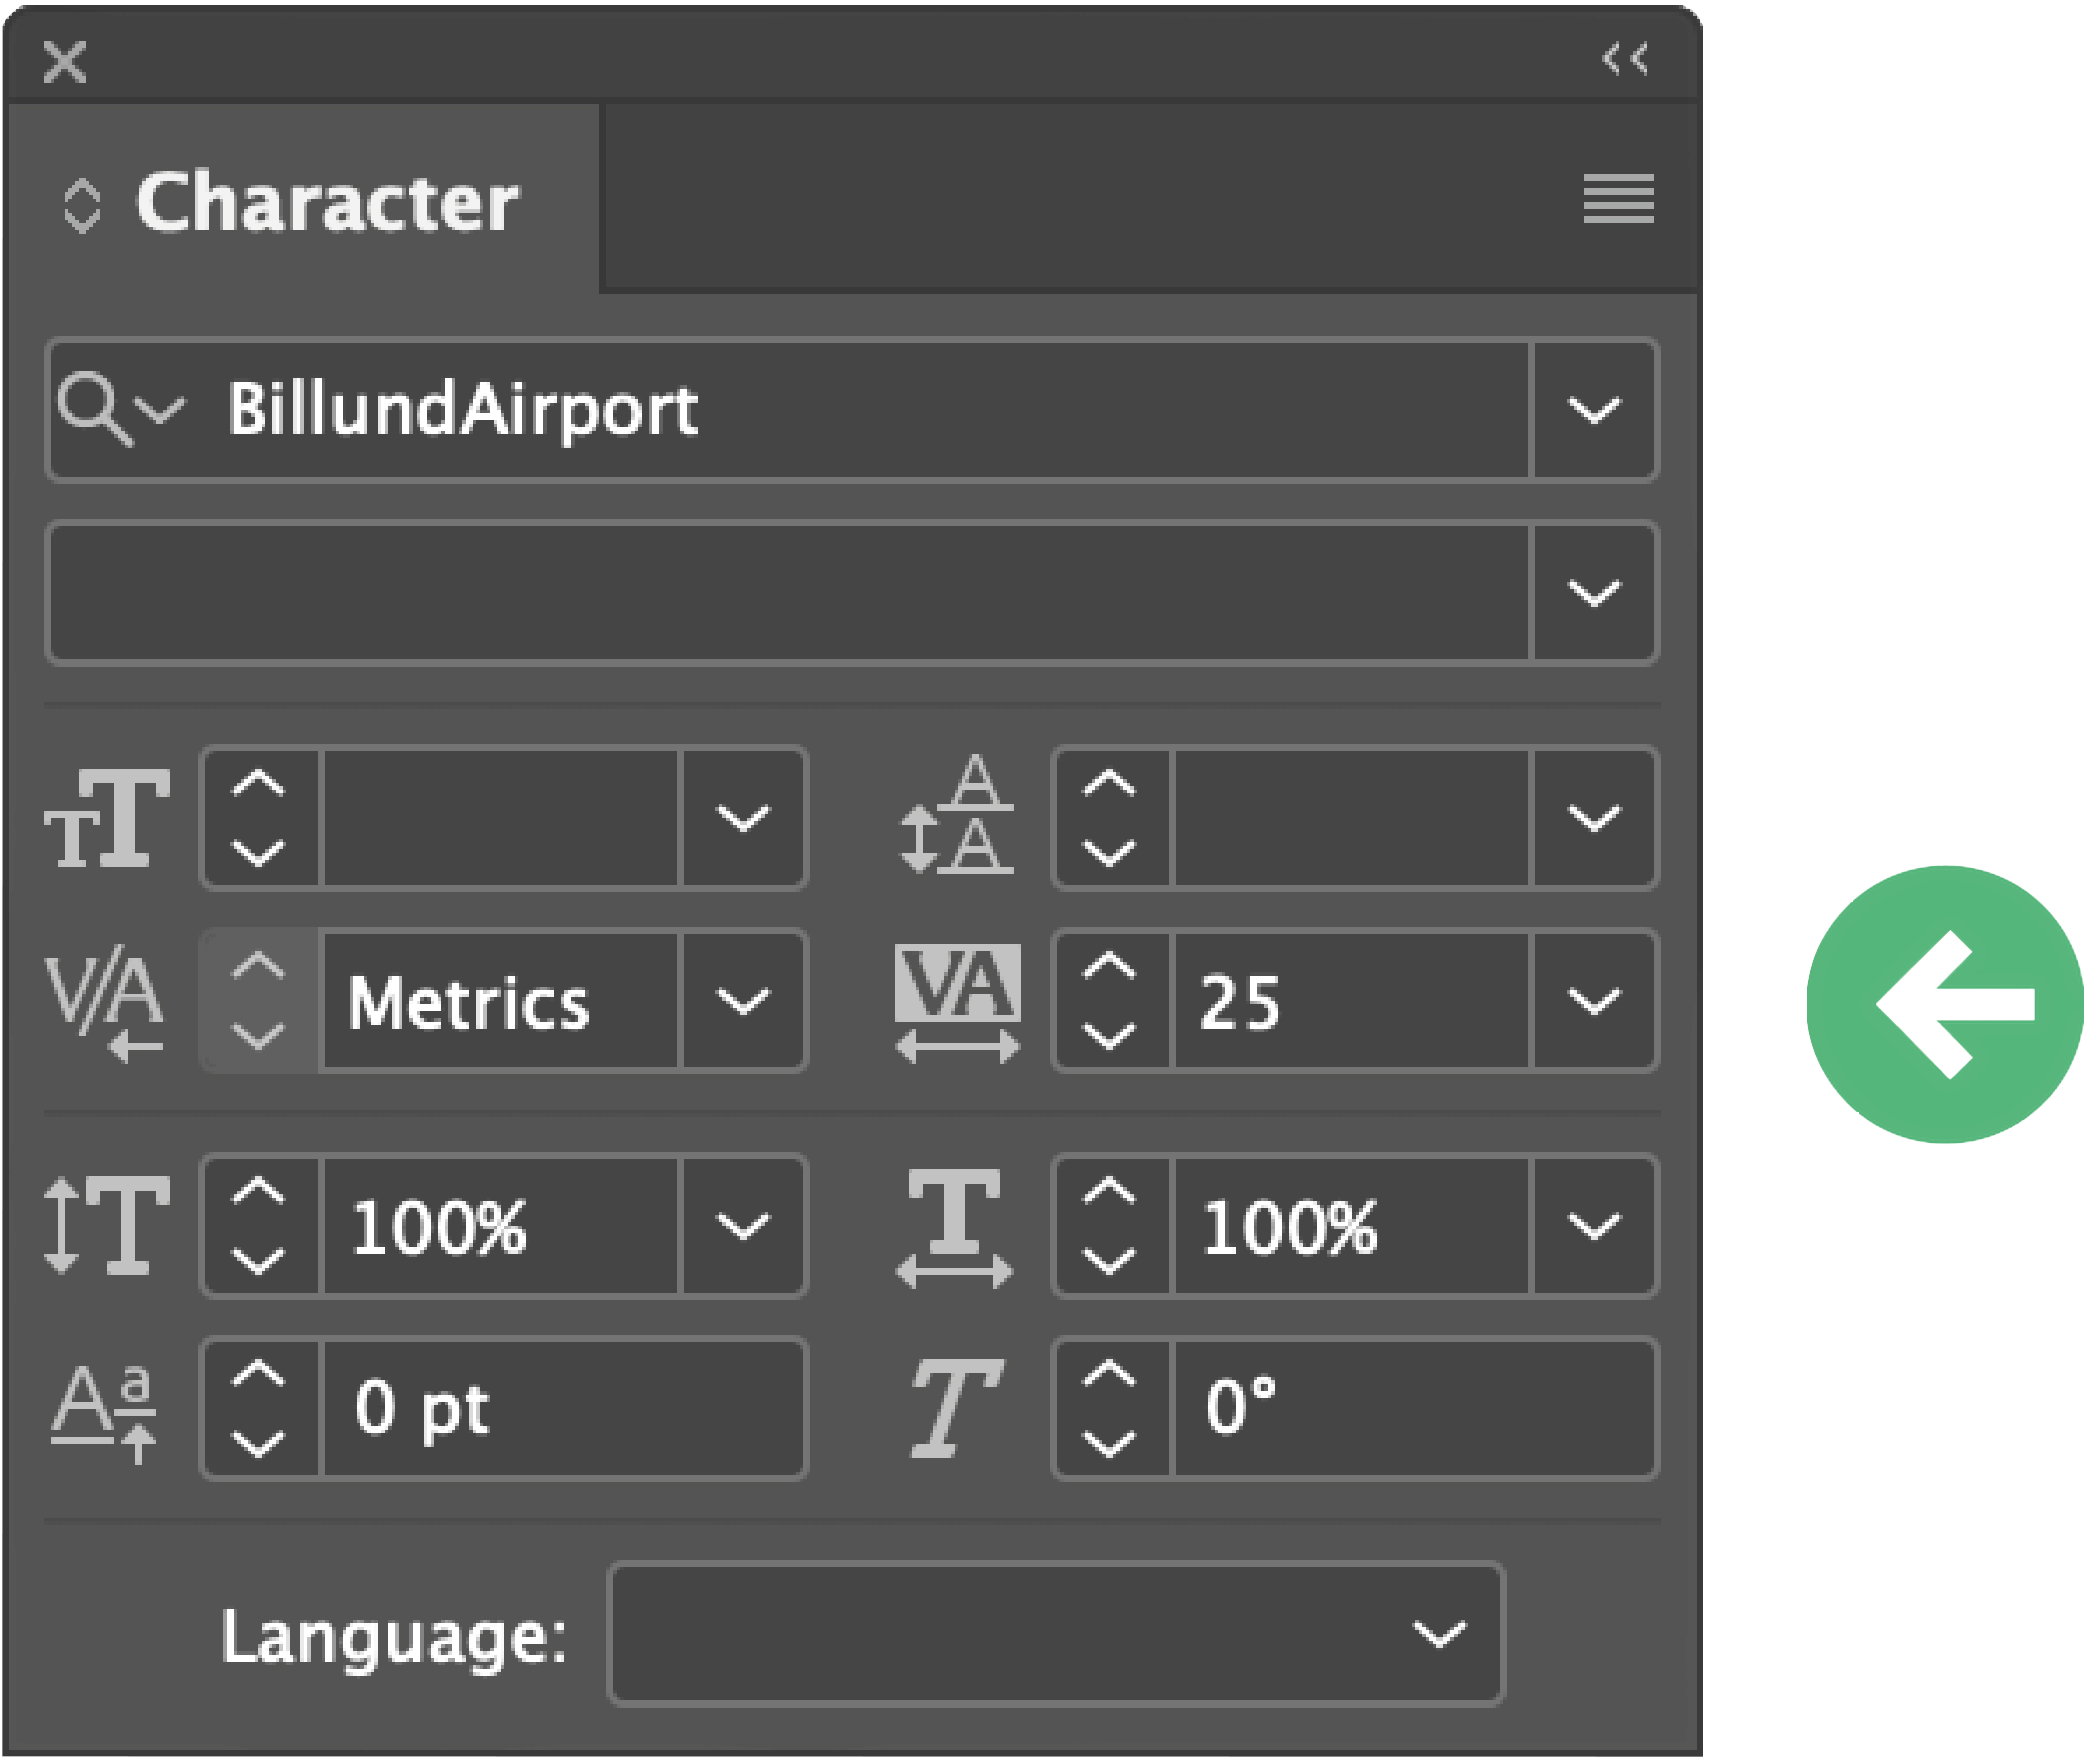The height and width of the screenshot is (1758, 2084).
Task: Click the kerning icon beside Metrics
Action: 105,1003
